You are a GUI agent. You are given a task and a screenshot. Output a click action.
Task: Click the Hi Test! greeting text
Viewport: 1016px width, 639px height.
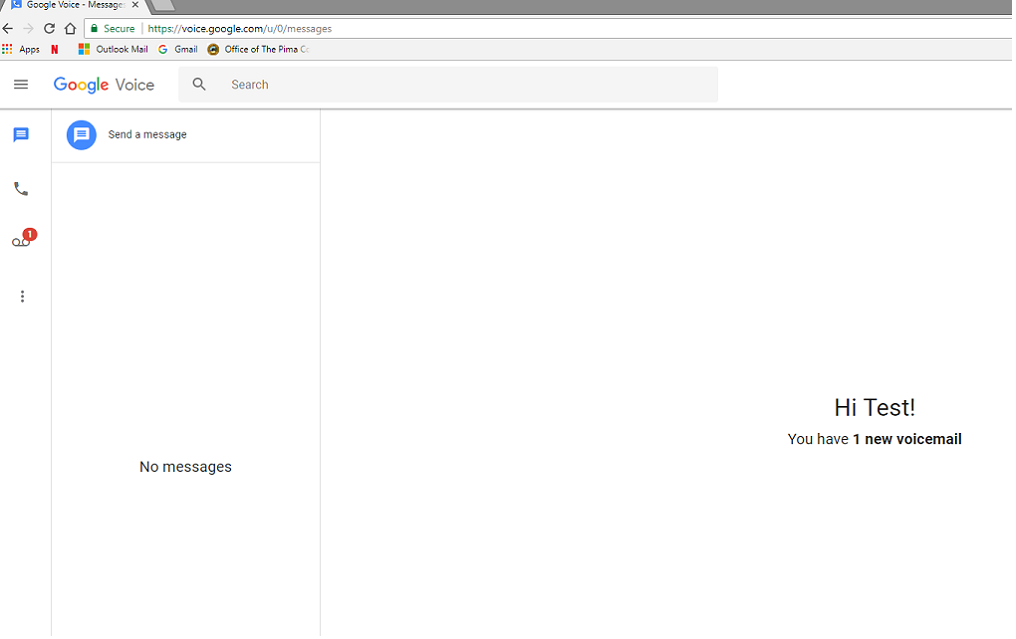point(875,408)
